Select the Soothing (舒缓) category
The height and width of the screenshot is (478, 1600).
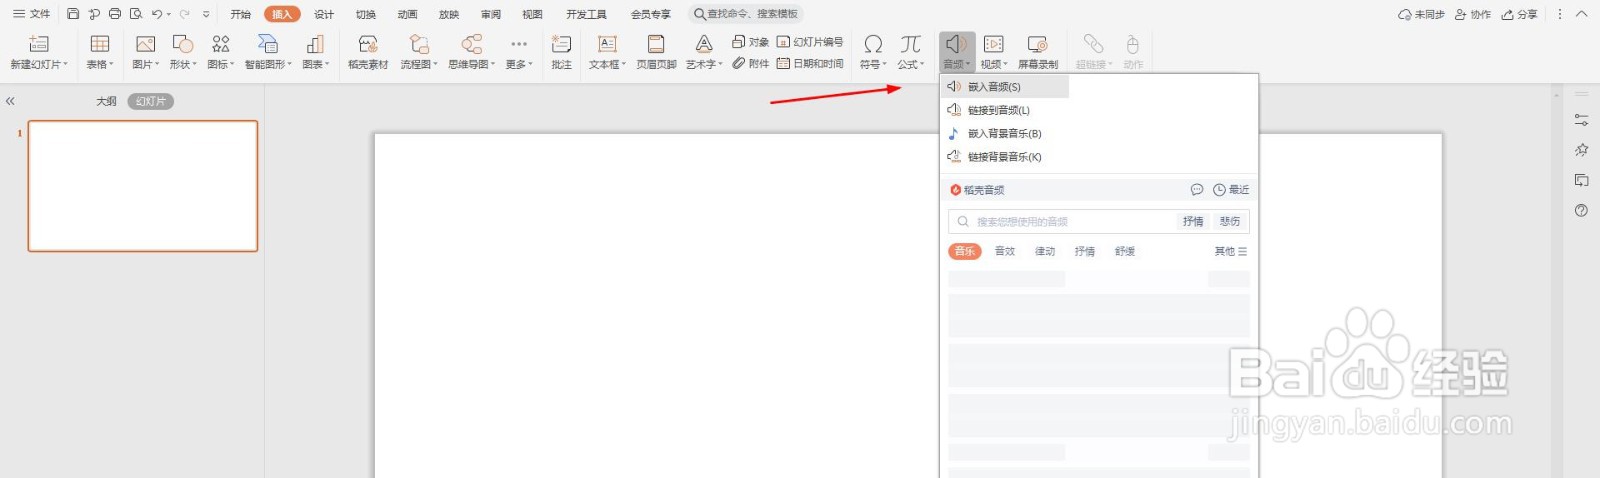tap(1125, 251)
